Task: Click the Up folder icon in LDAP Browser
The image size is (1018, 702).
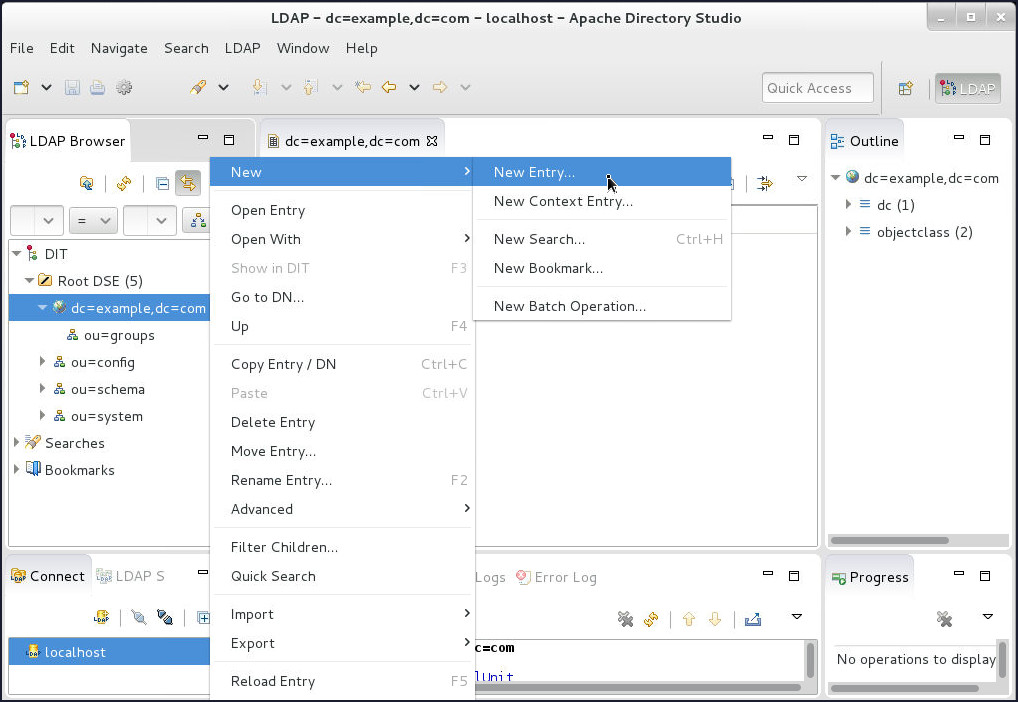Action: pos(86,183)
